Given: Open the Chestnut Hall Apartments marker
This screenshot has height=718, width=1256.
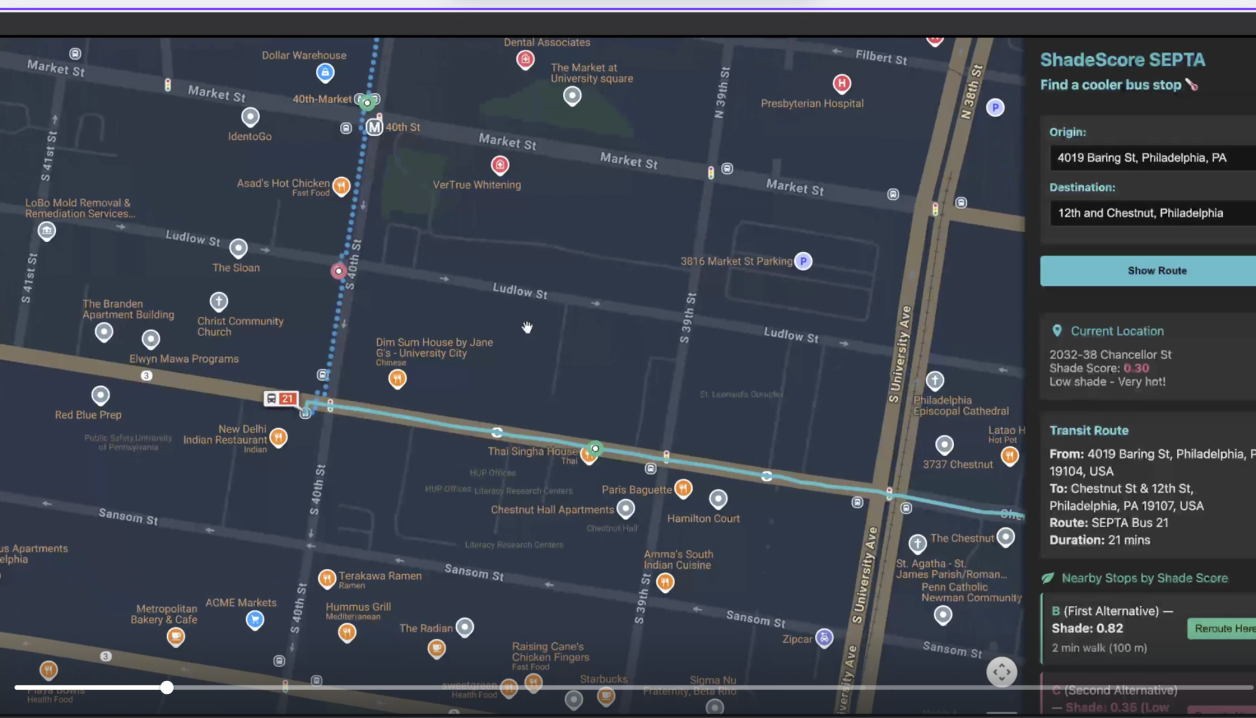Looking at the screenshot, I should click(x=625, y=508).
